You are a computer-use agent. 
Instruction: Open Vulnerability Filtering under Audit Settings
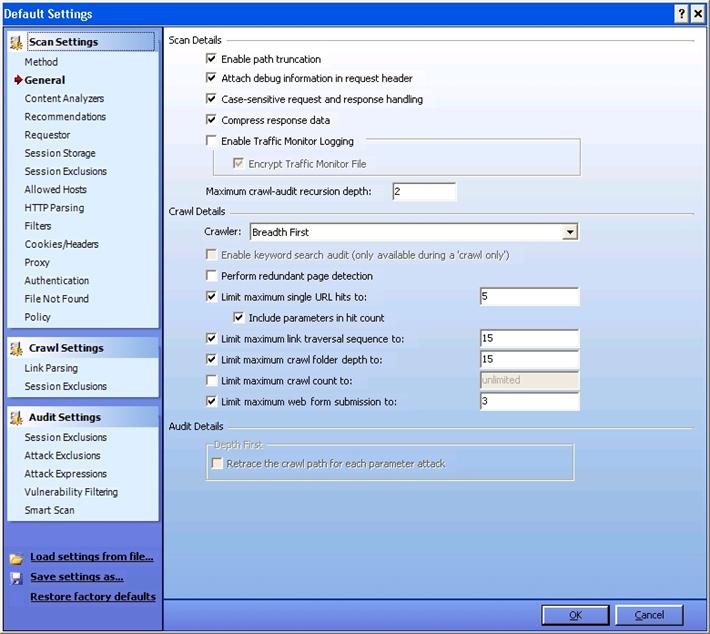tap(71, 492)
